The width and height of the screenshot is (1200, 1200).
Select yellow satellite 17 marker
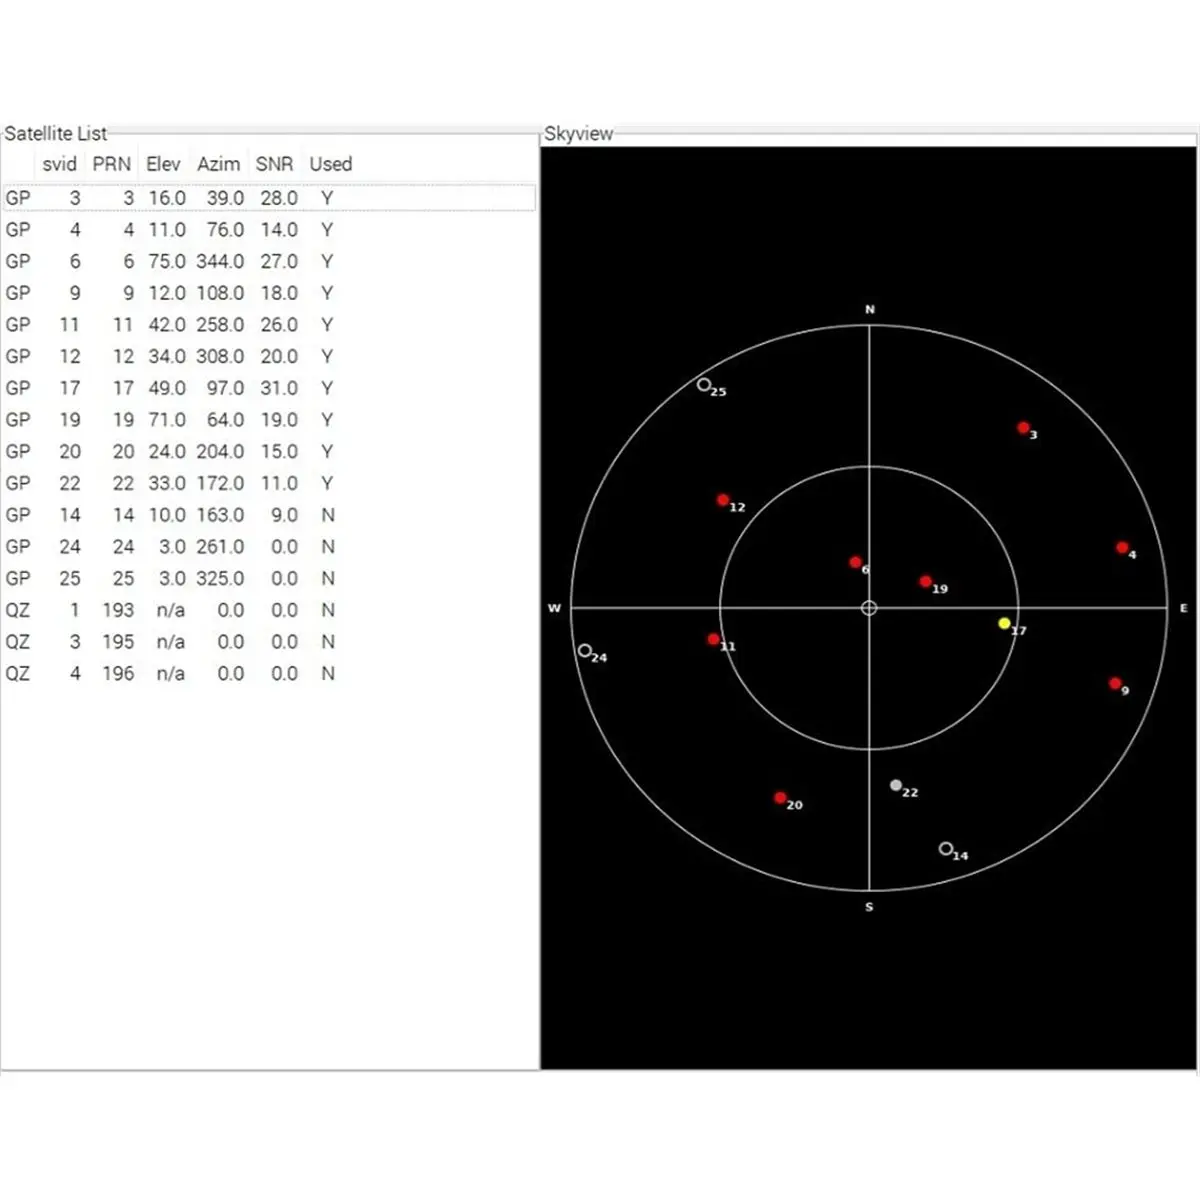point(1004,623)
